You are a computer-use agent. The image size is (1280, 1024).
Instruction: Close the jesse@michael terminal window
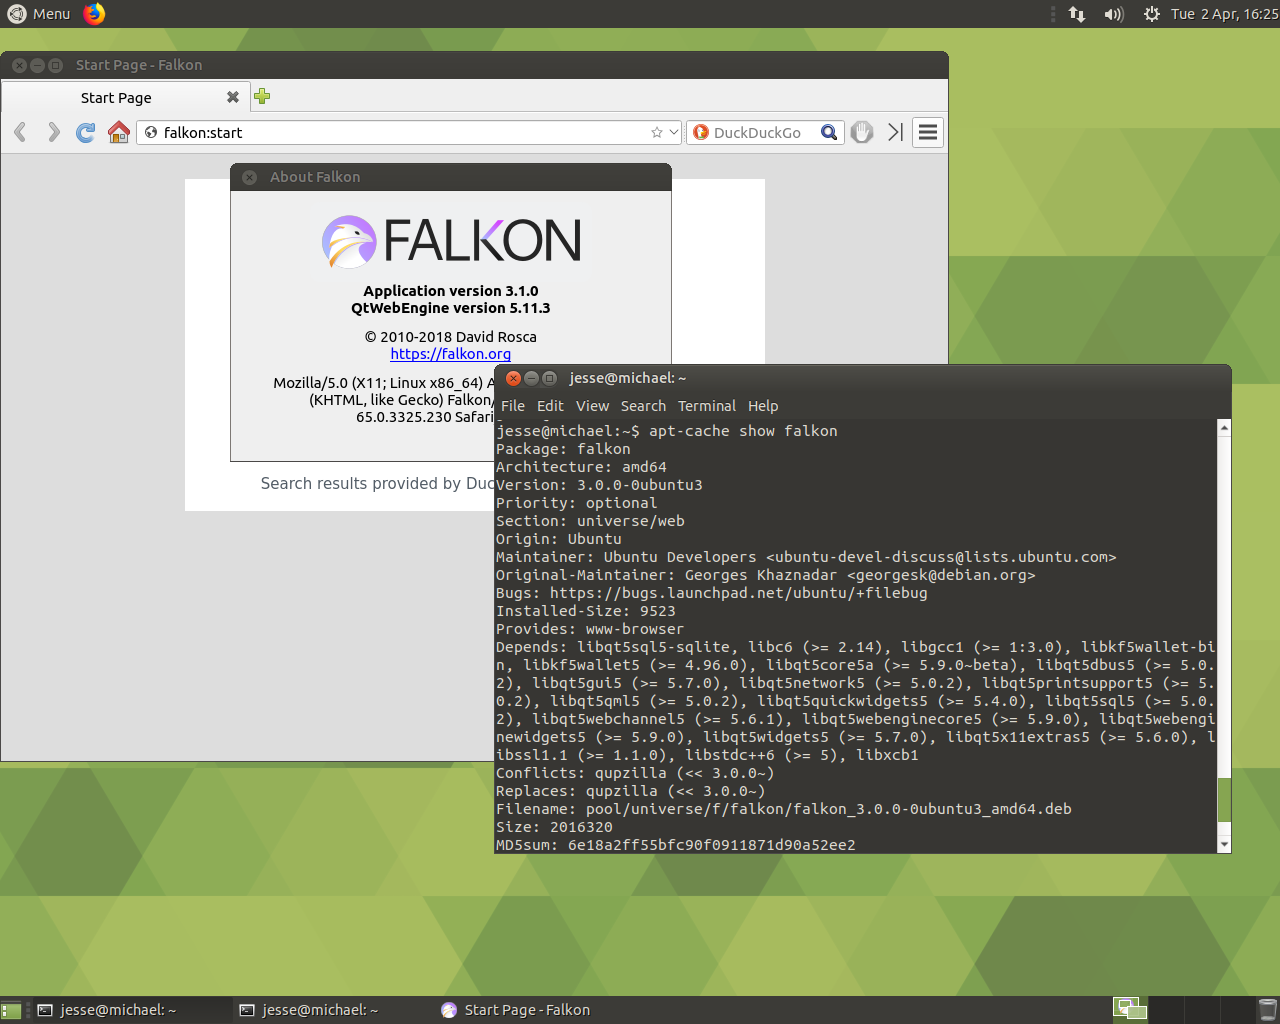pos(513,378)
